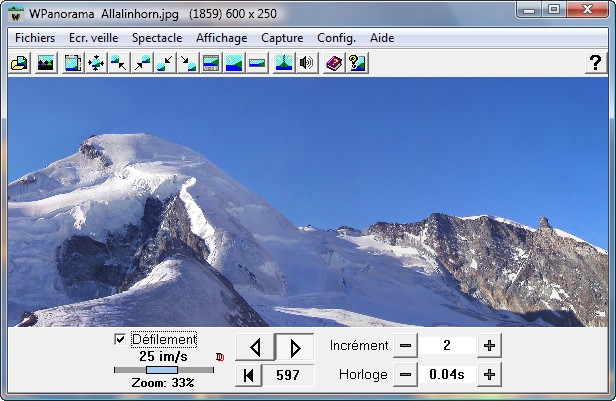616x401 pixels.
Task: Click the thin strip landscape display icon
Action: (x=257, y=63)
